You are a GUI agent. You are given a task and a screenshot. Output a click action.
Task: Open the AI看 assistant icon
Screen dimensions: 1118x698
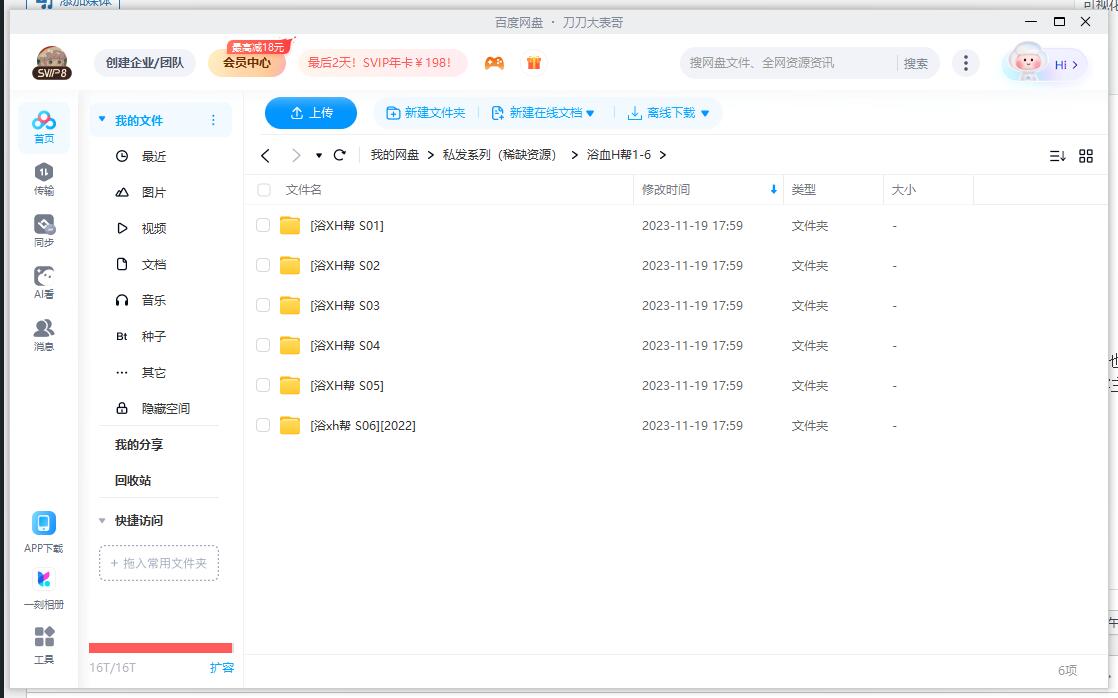pyautogui.click(x=43, y=283)
